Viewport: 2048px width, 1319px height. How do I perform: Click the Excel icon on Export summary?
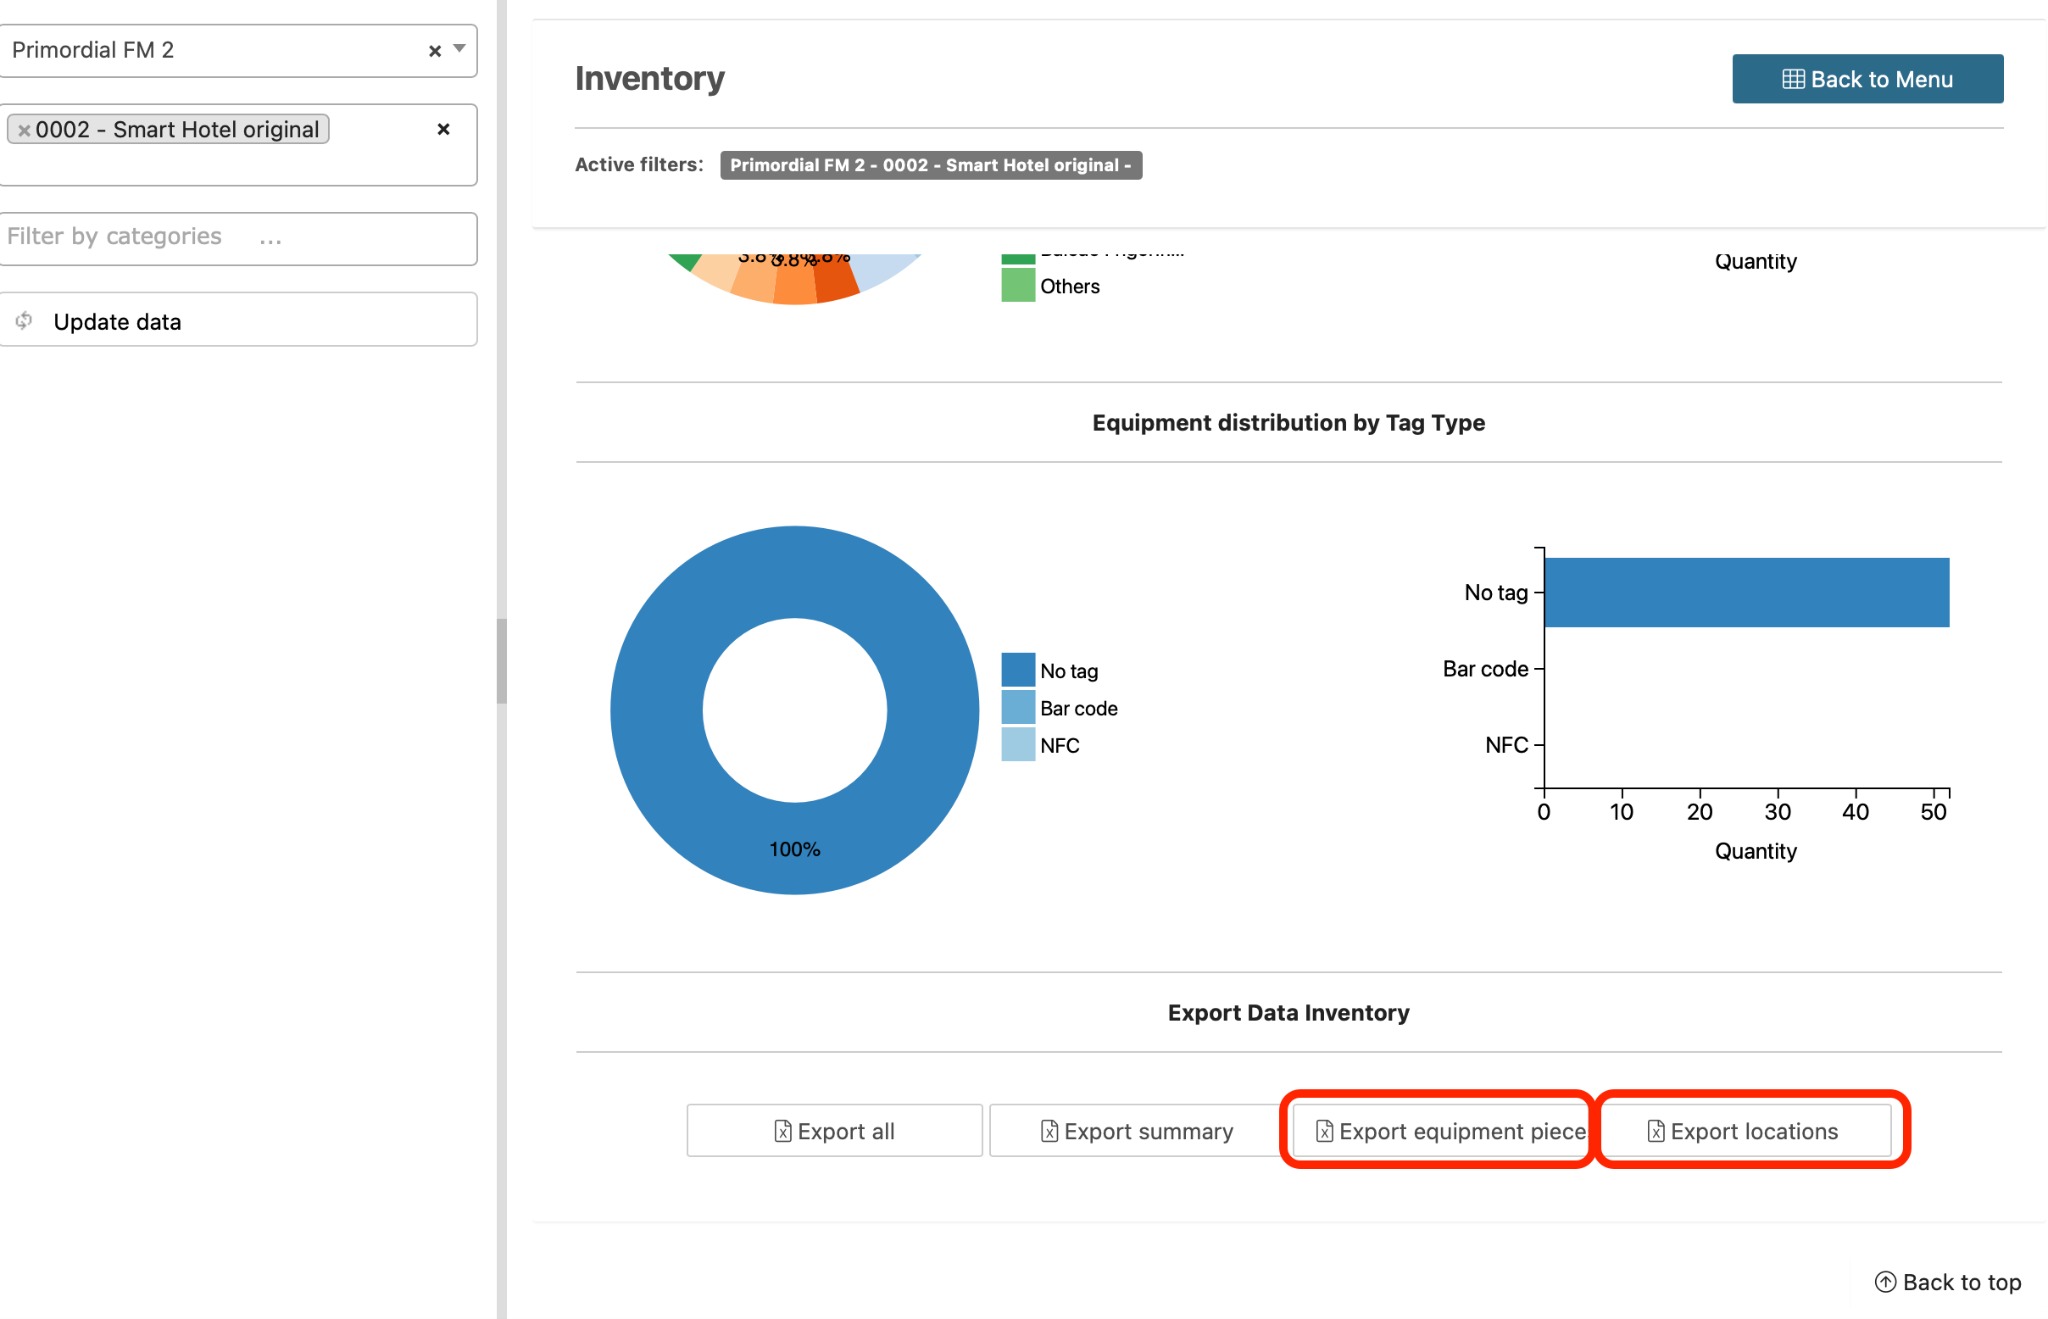[1049, 1131]
